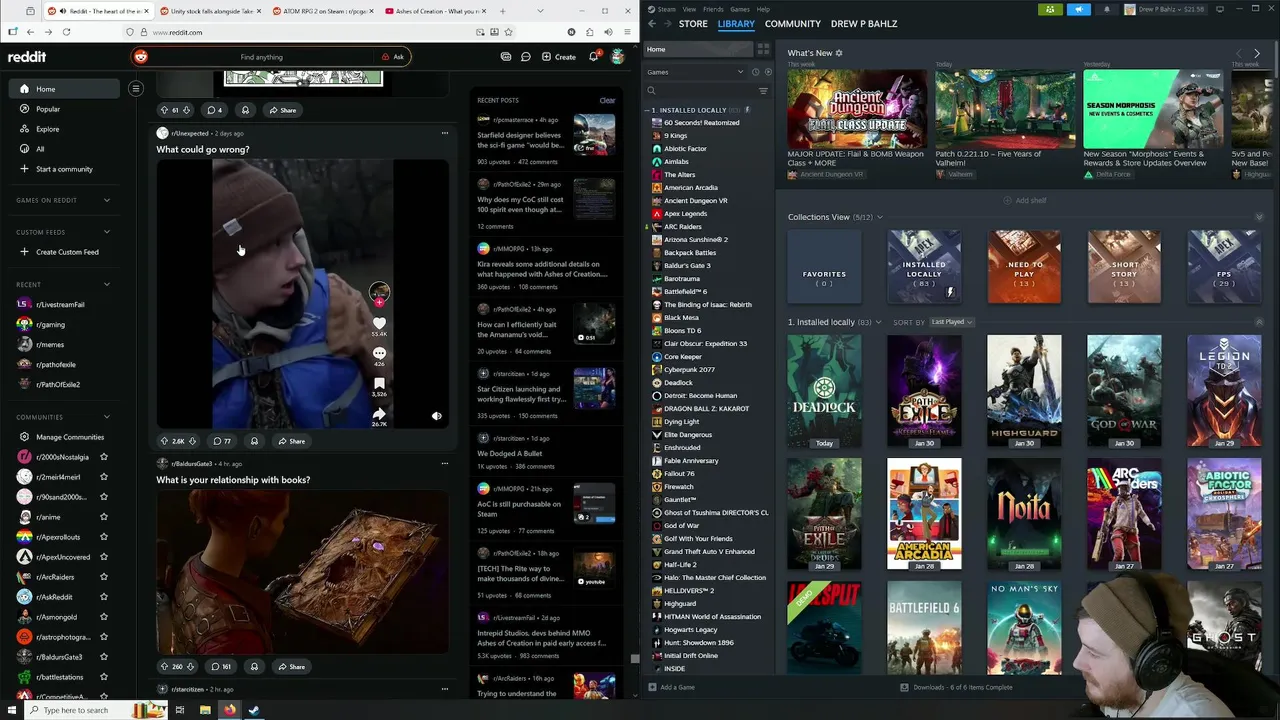Open Firefox application hamburger menu
The image size is (1280, 720).
coord(627,32)
